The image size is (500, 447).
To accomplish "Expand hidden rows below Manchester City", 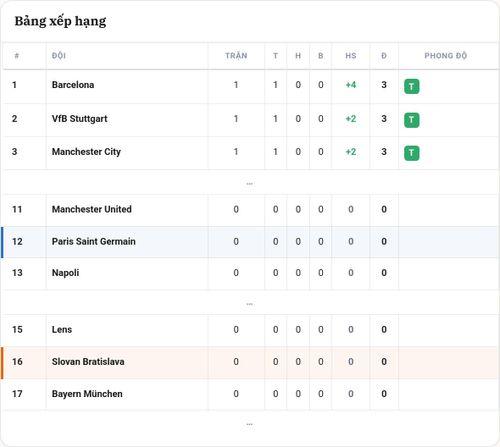I will pos(249,184).
